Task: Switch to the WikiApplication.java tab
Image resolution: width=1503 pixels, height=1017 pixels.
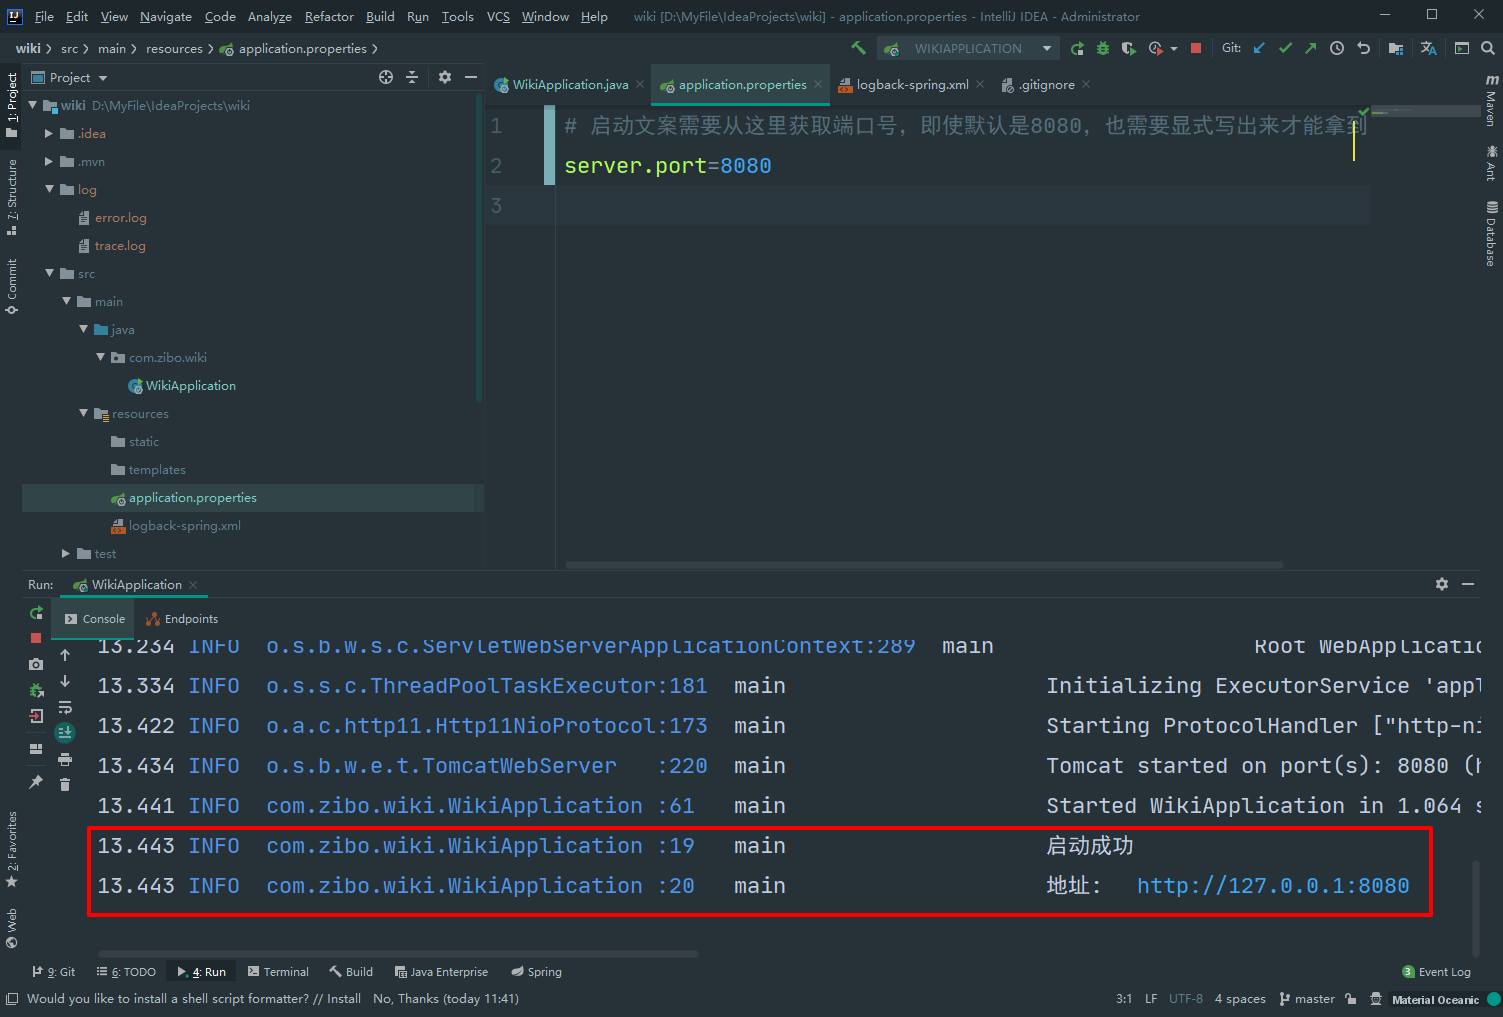Action: tap(570, 85)
